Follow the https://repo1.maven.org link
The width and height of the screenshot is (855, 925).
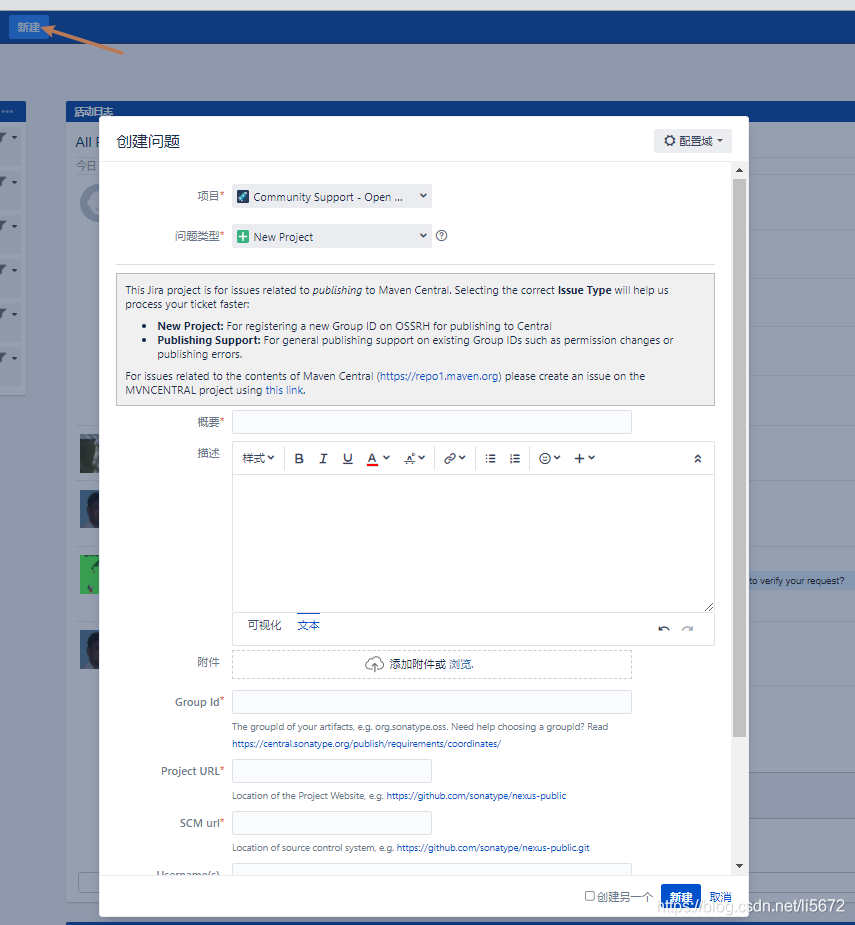tap(439, 376)
